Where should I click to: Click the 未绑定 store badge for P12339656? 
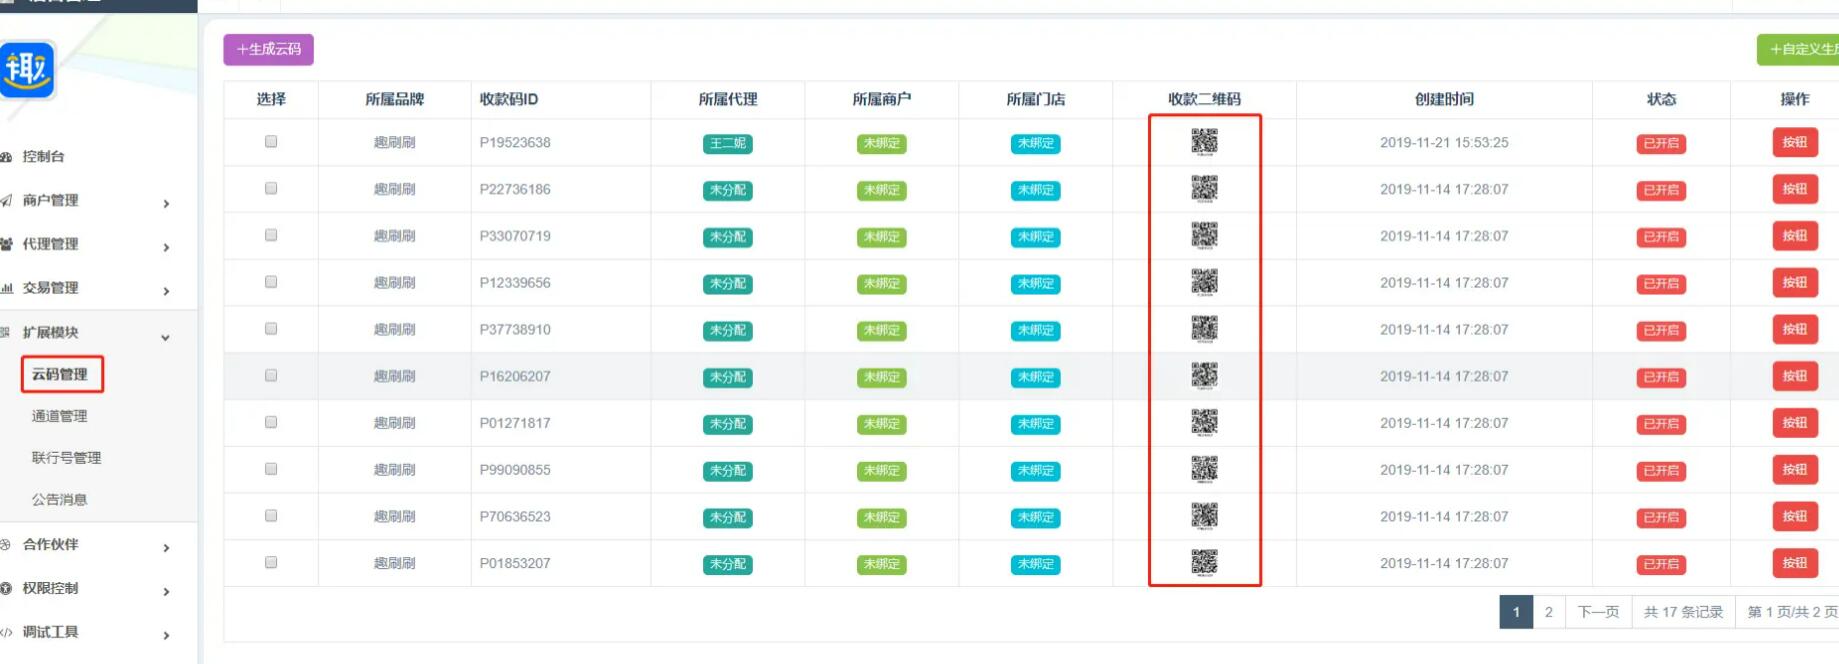pyautogui.click(x=1036, y=284)
